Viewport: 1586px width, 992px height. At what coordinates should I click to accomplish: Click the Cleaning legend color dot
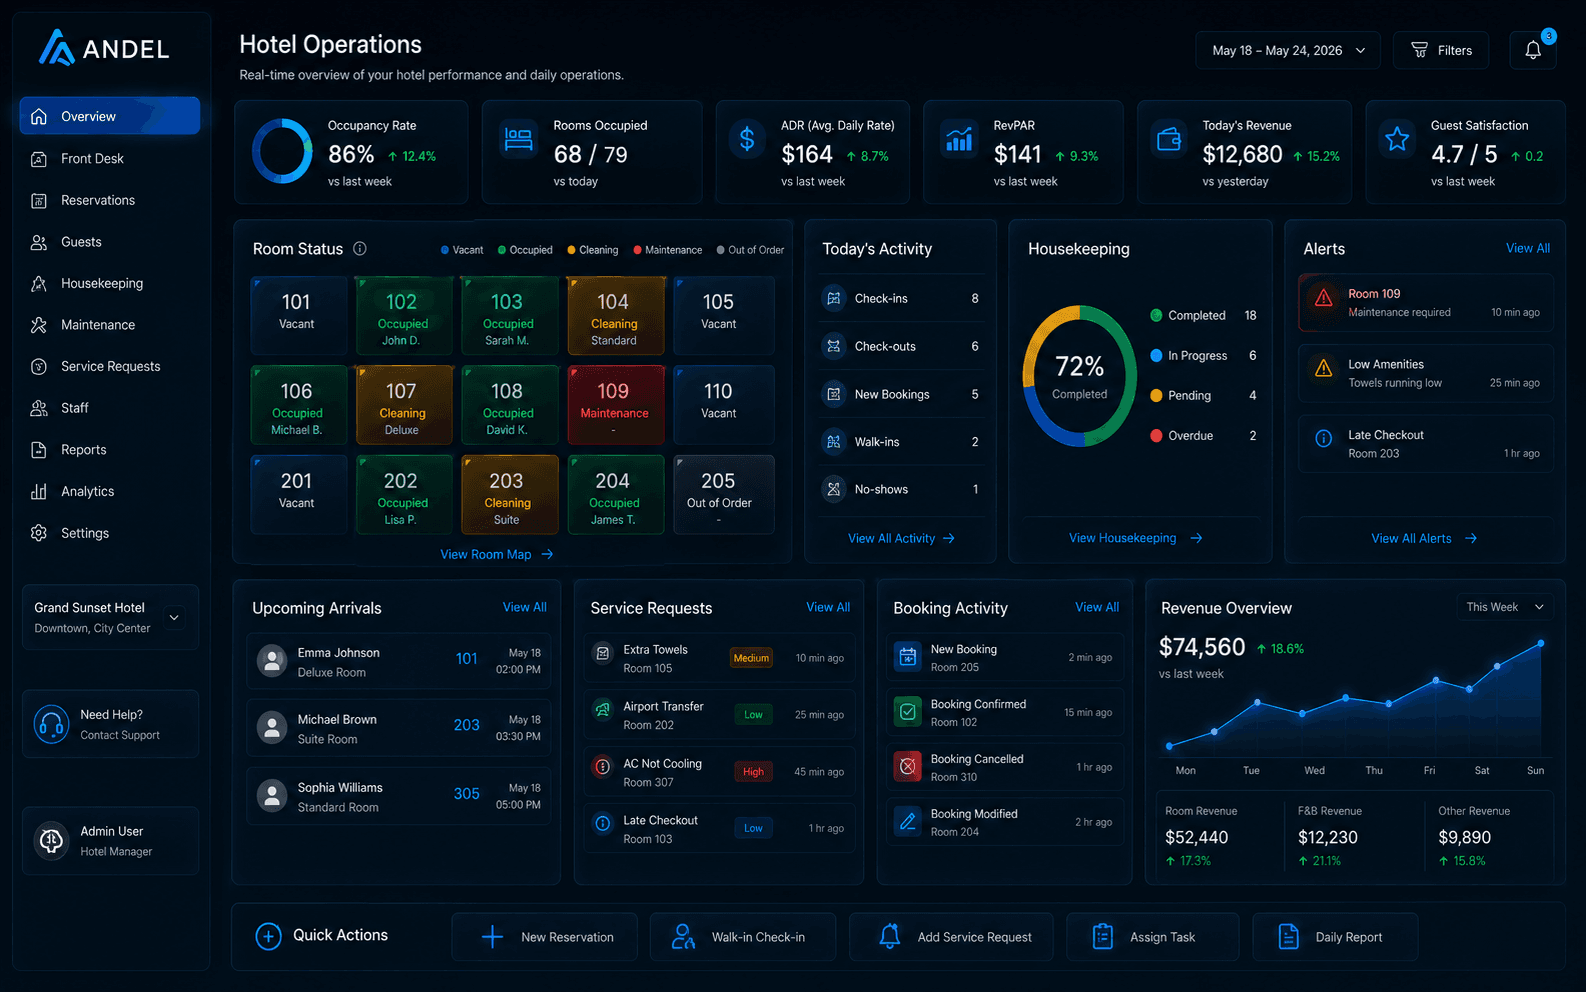pyautogui.click(x=571, y=250)
